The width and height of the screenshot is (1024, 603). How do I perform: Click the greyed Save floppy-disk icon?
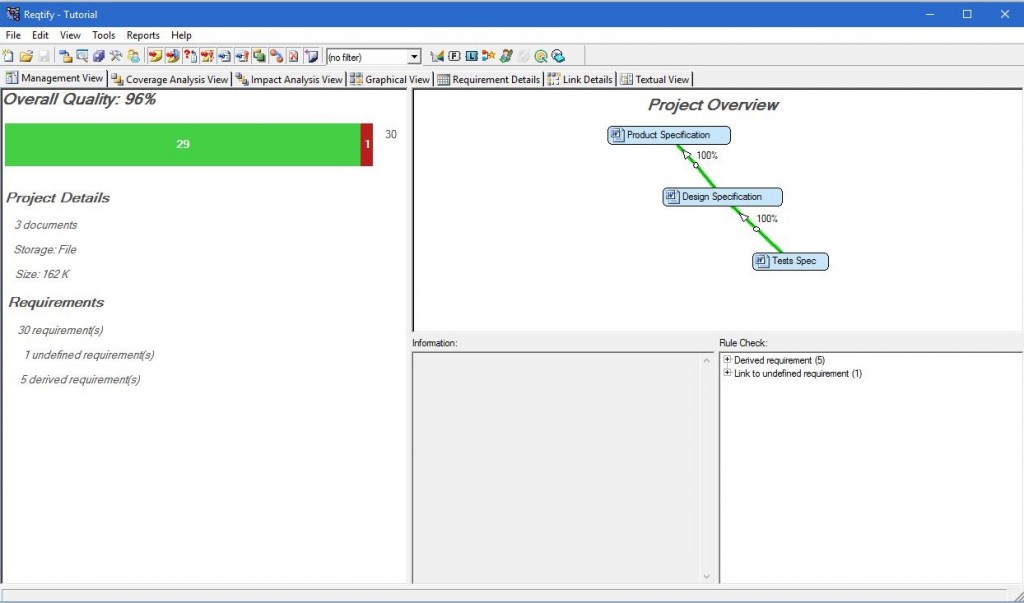43,56
